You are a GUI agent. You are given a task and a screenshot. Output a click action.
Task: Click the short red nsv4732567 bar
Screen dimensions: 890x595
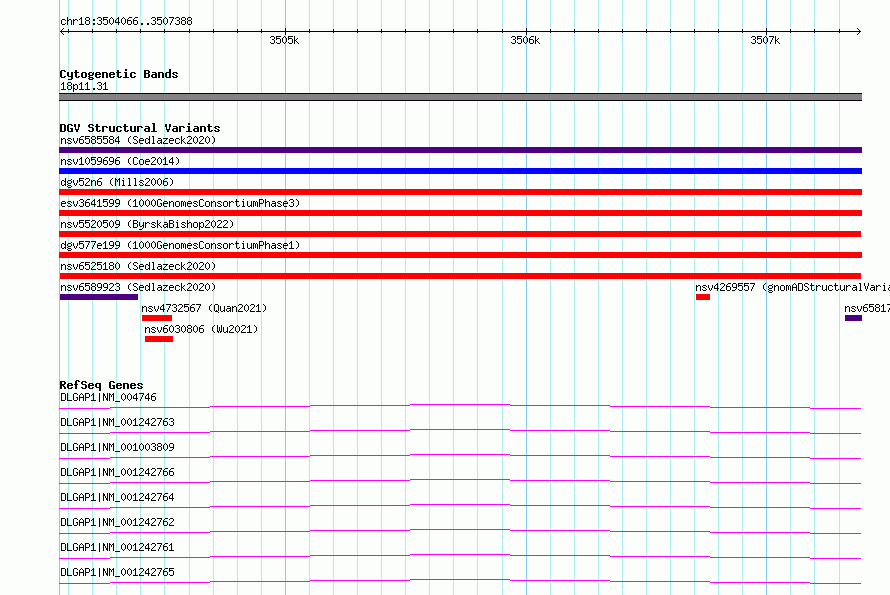pos(157,318)
